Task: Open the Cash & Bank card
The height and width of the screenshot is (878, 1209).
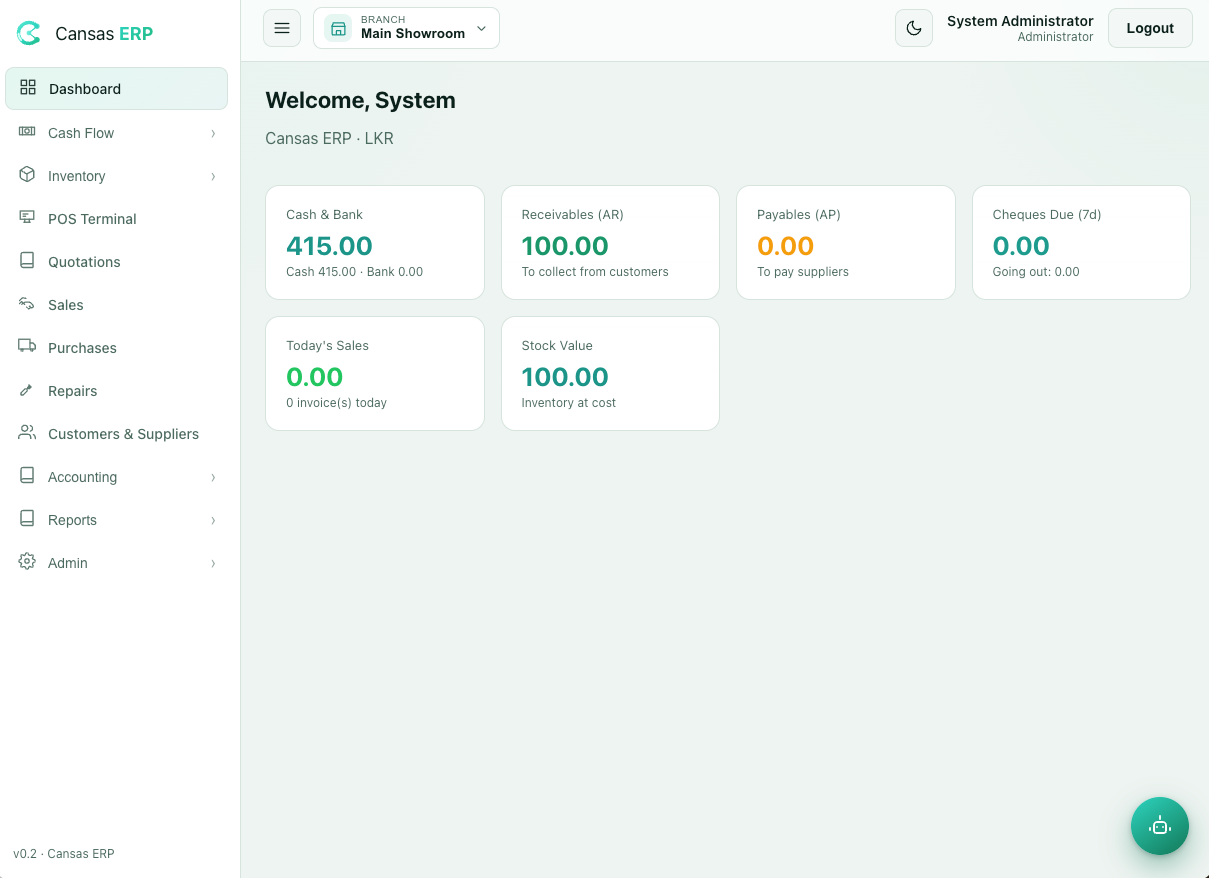Action: coord(375,242)
